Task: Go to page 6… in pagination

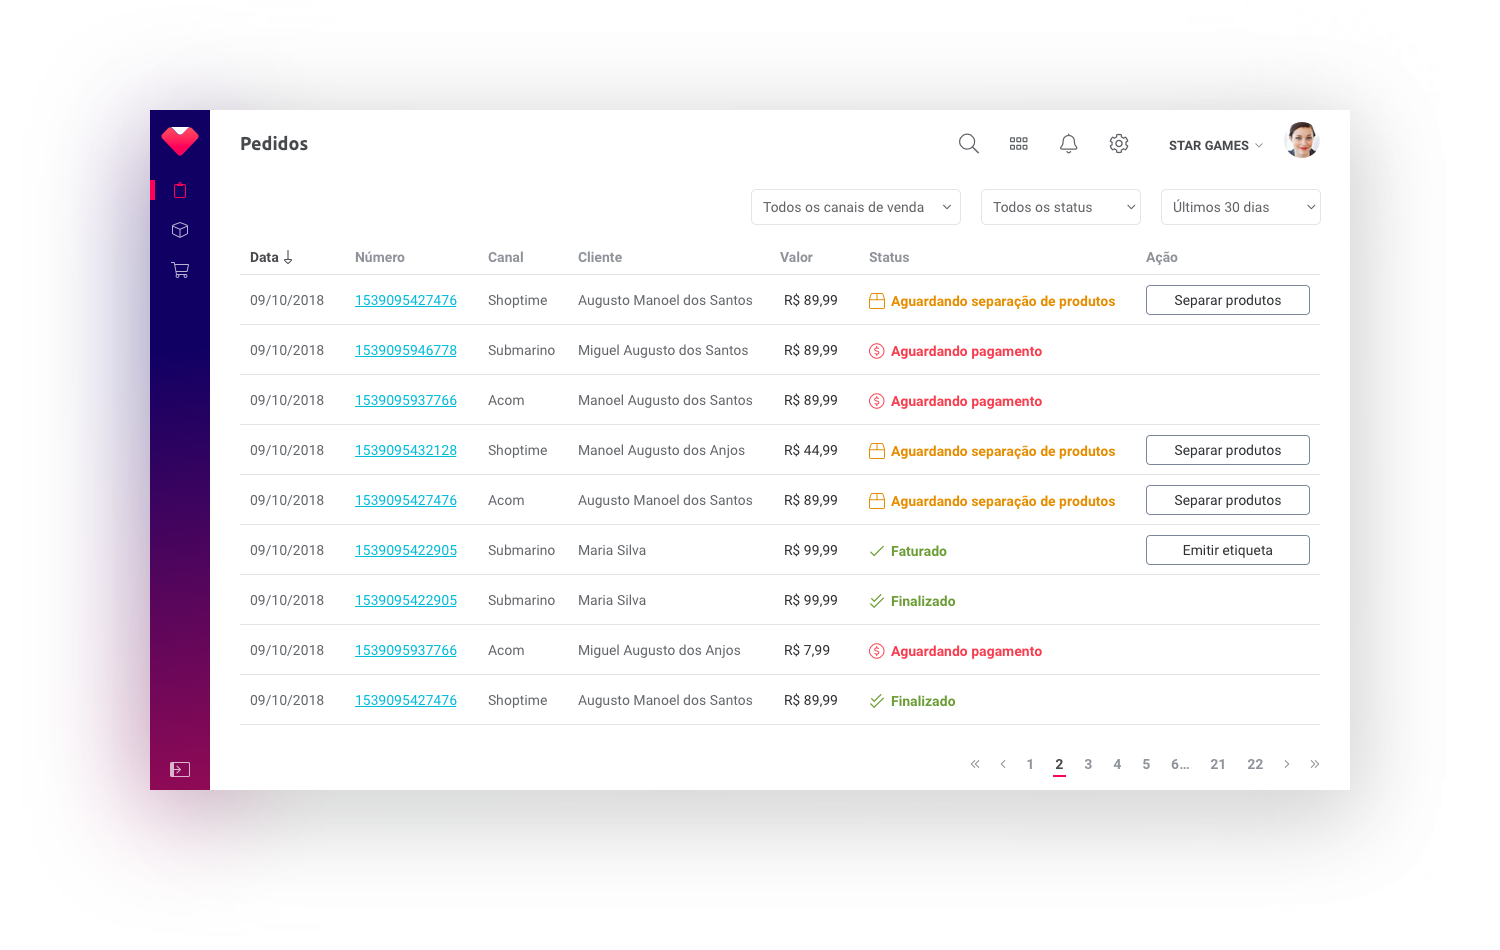Action: pos(1180,764)
